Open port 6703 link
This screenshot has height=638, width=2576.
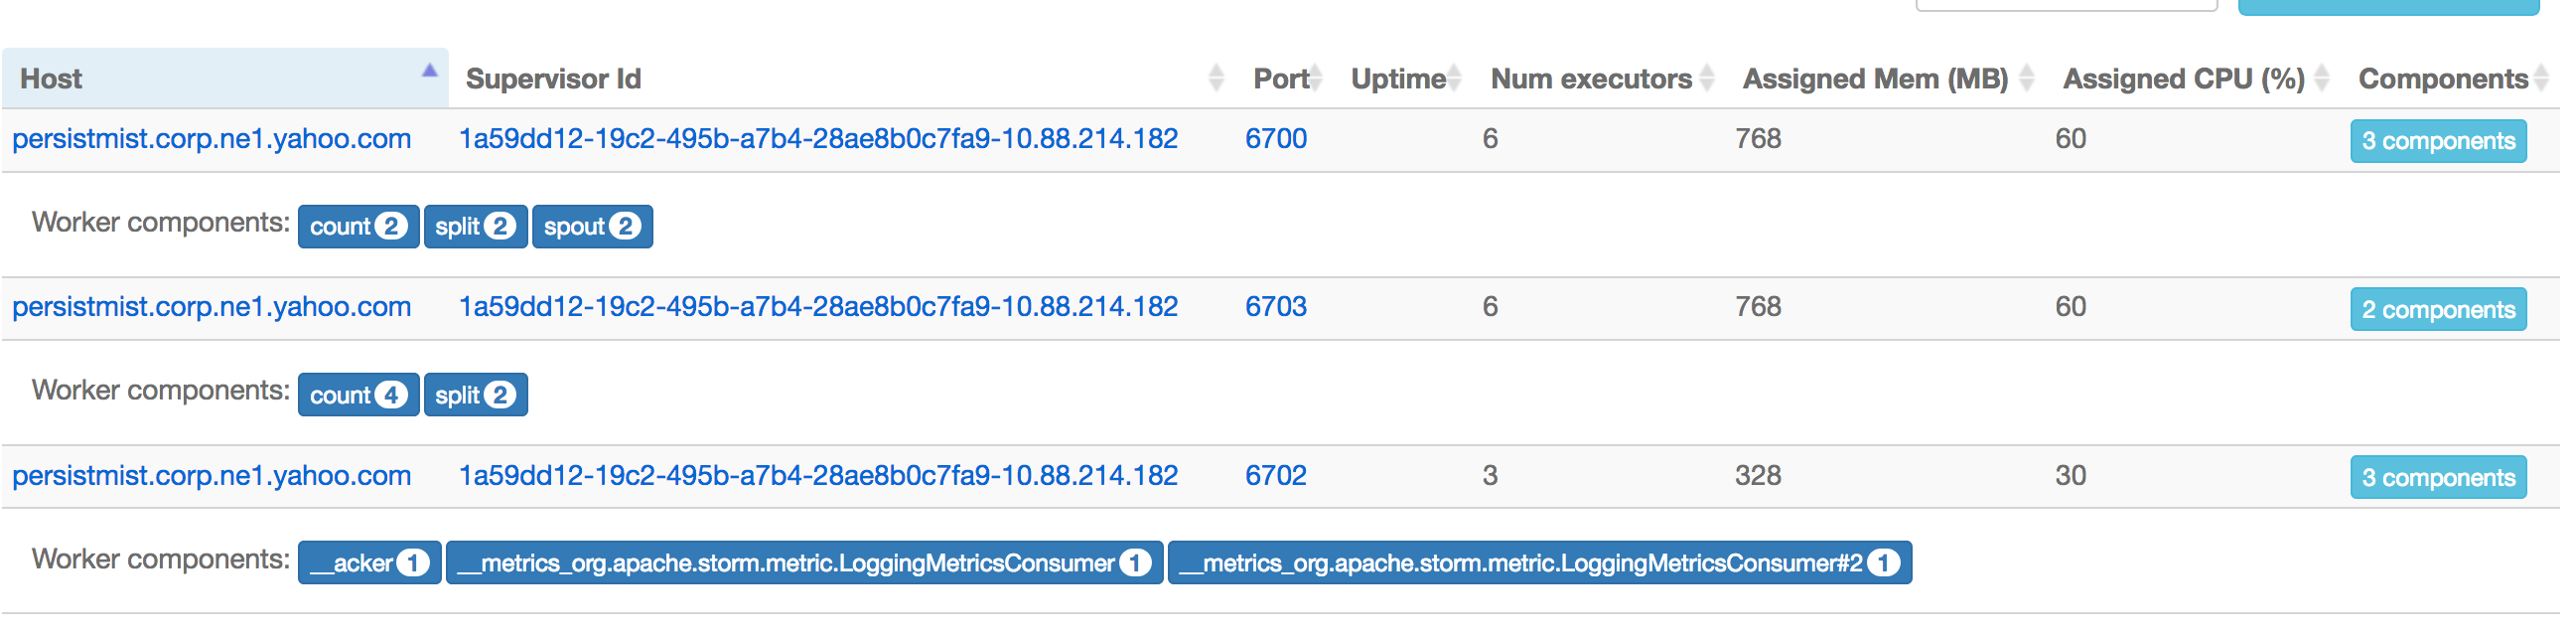pyautogui.click(x=1276, y=307)
